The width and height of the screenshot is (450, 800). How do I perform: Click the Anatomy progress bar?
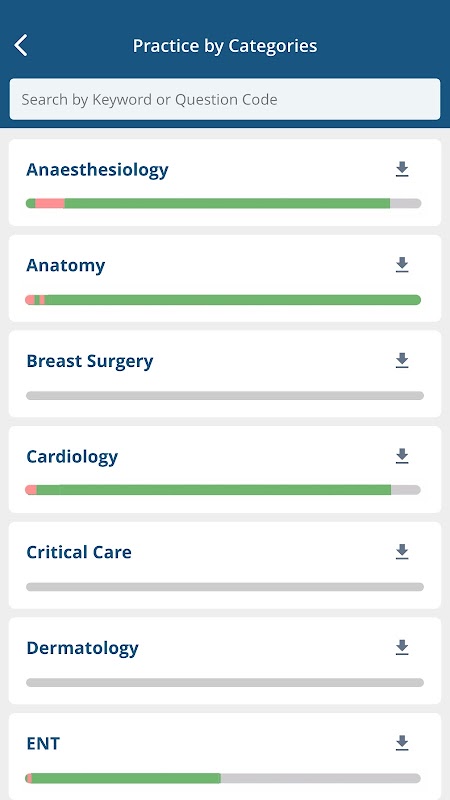pos(223,299)
